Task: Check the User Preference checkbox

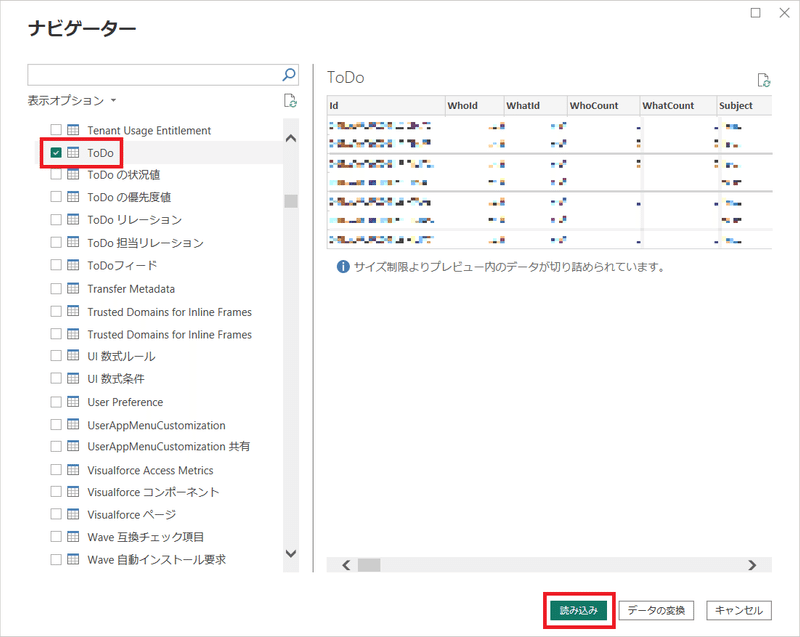Action: tap(56, 401)
